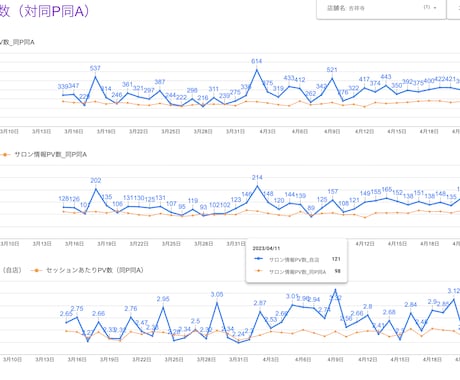
Task: Click the 119 data label in the second chart
Action: 193,201
